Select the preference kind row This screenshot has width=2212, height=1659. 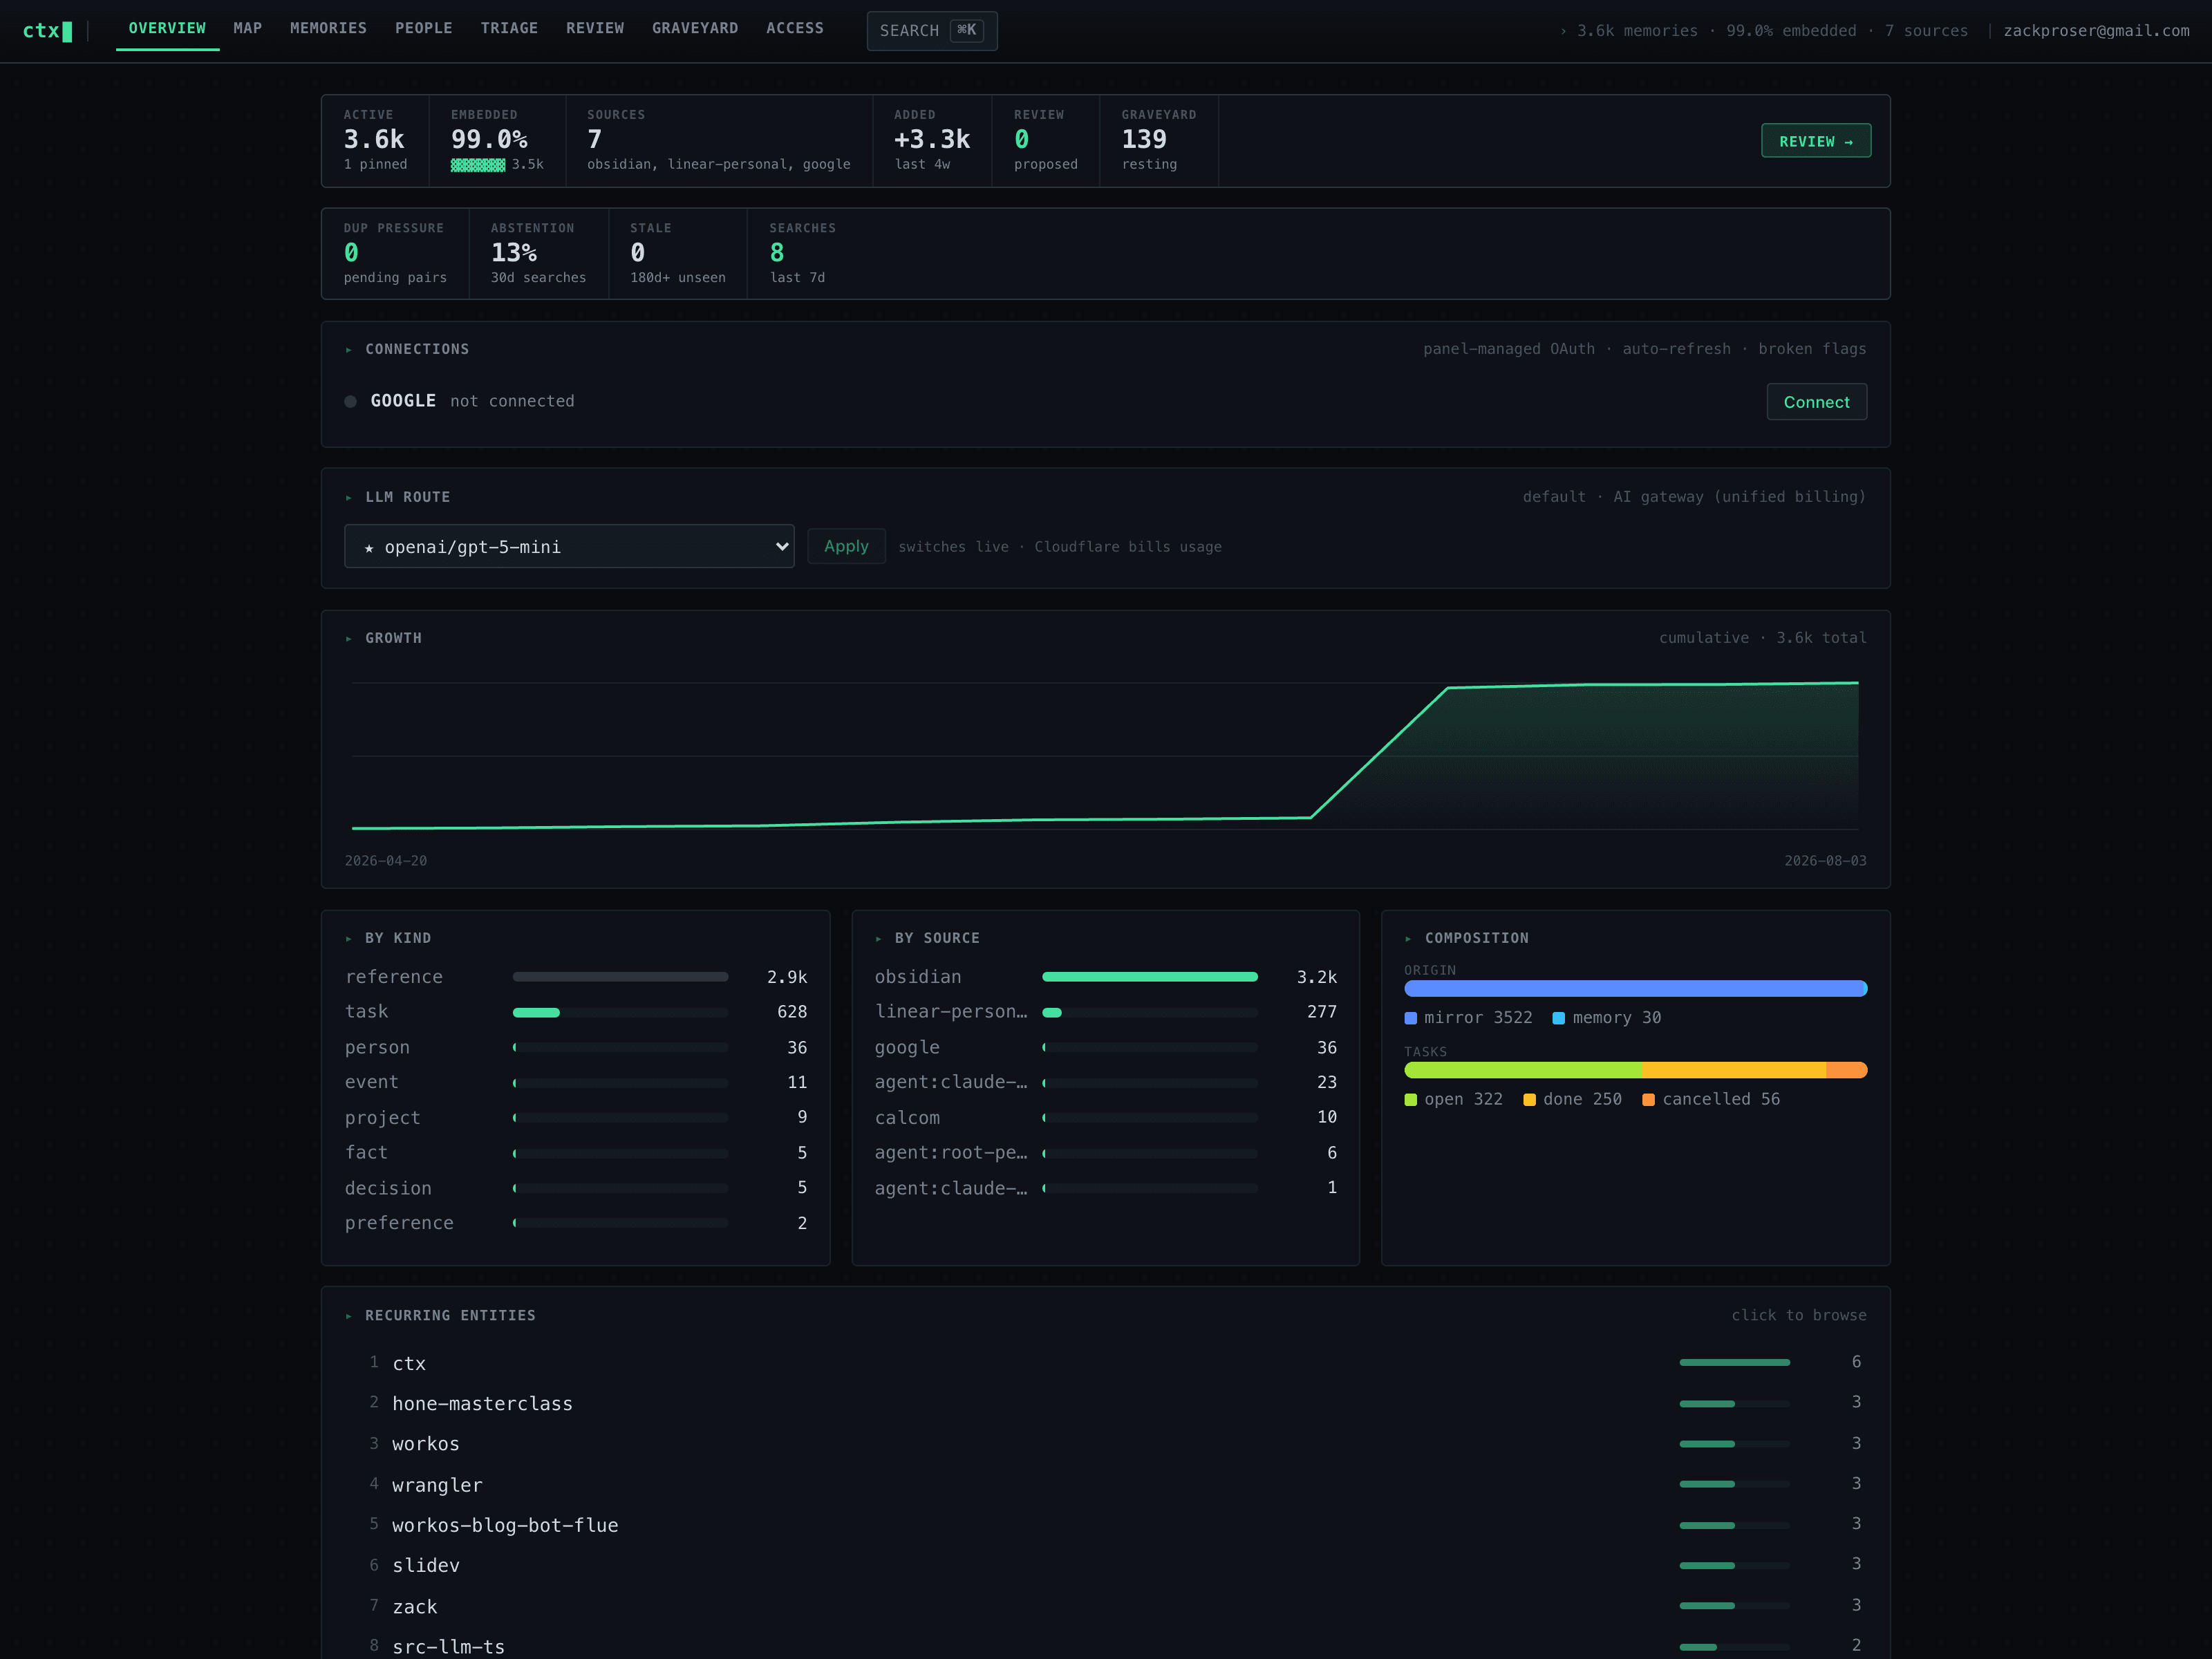[576, 1223]
